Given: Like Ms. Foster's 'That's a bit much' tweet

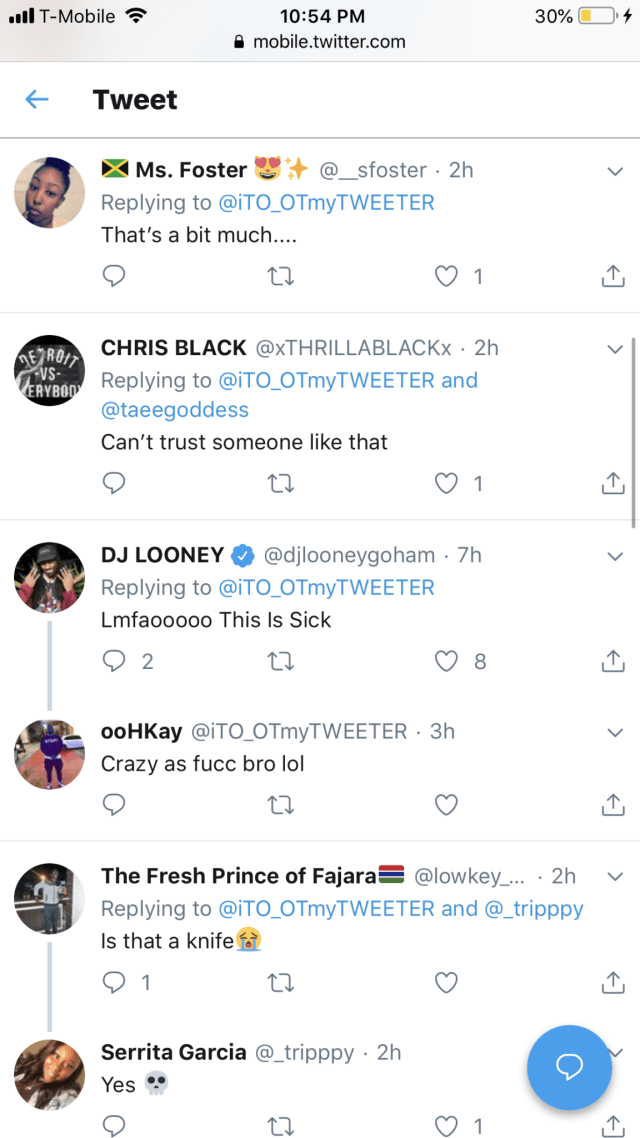Looking at the screenshot, I should (447, 276).
